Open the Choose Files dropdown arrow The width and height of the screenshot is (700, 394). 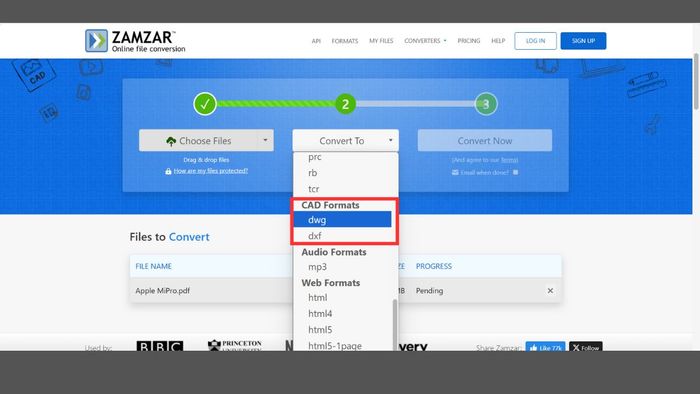(x=265, y=141)
